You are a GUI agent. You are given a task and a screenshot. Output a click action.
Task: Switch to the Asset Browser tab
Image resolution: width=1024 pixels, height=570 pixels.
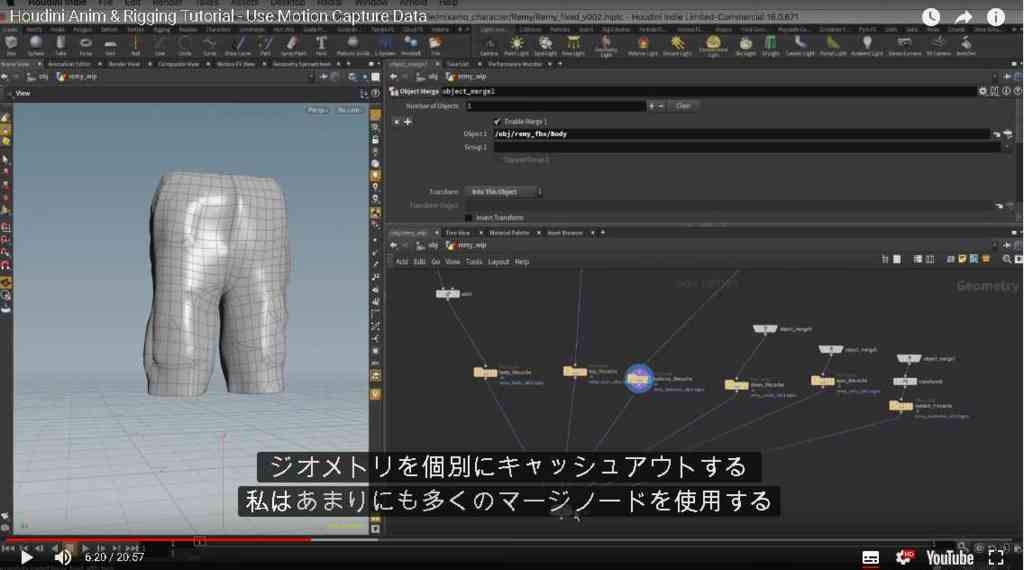(x=565, y=232)
